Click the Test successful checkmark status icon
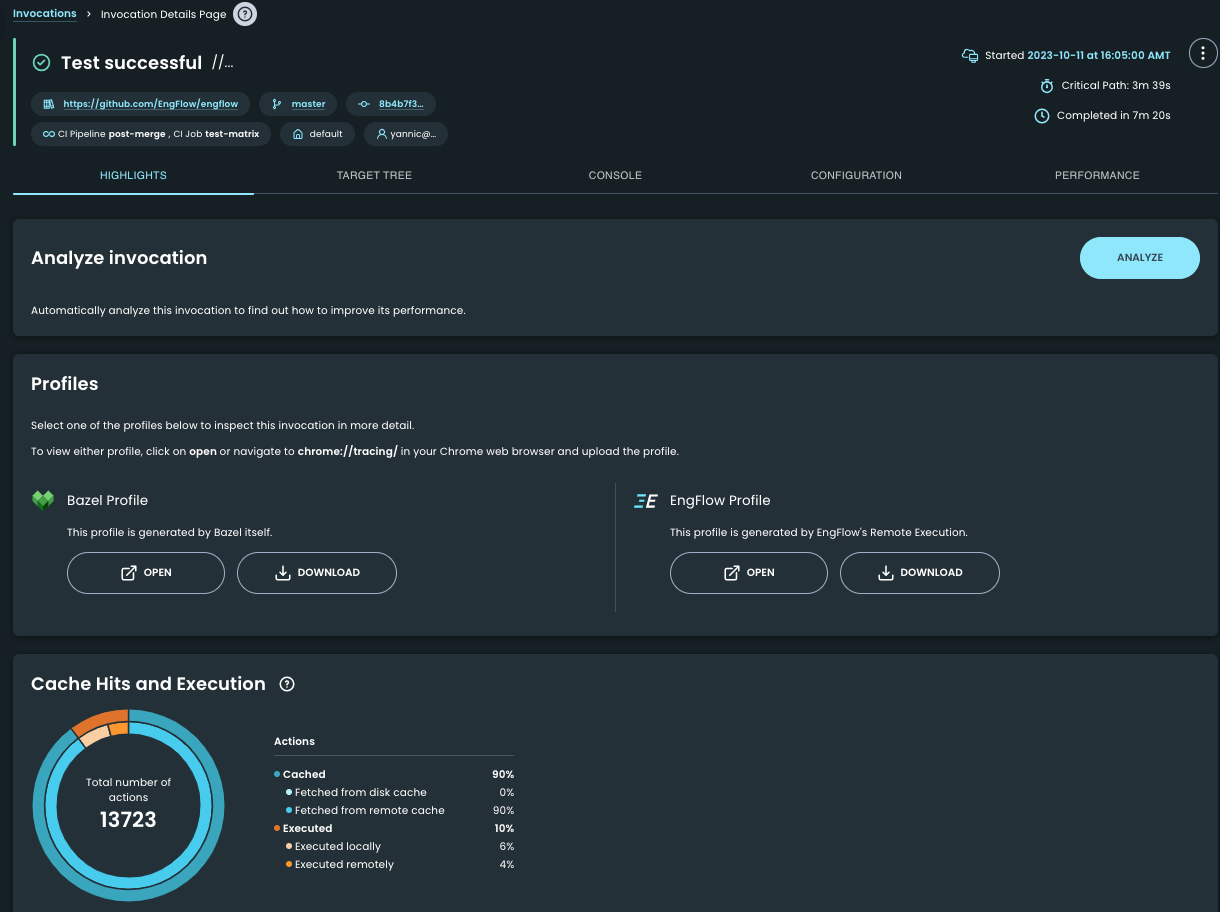The width and height of the screenshot is (1220, 912). click(41, 63)
